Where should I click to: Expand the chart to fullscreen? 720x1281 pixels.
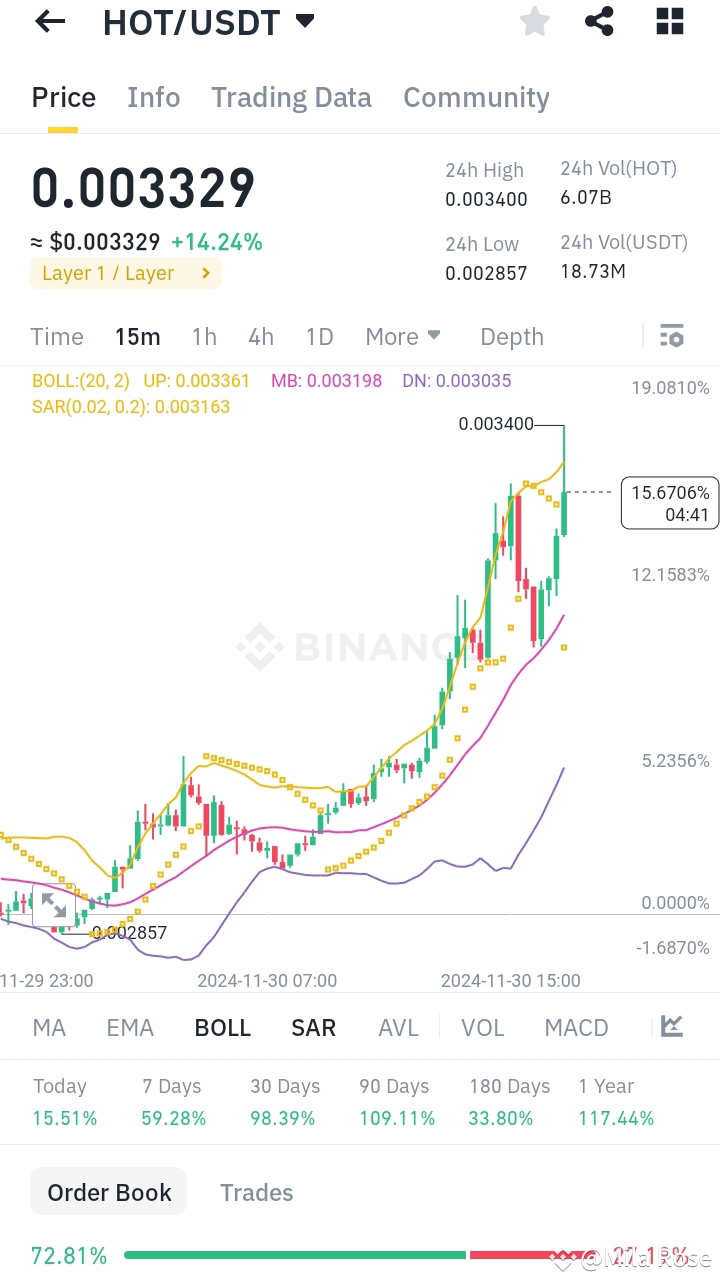[55, 905]
